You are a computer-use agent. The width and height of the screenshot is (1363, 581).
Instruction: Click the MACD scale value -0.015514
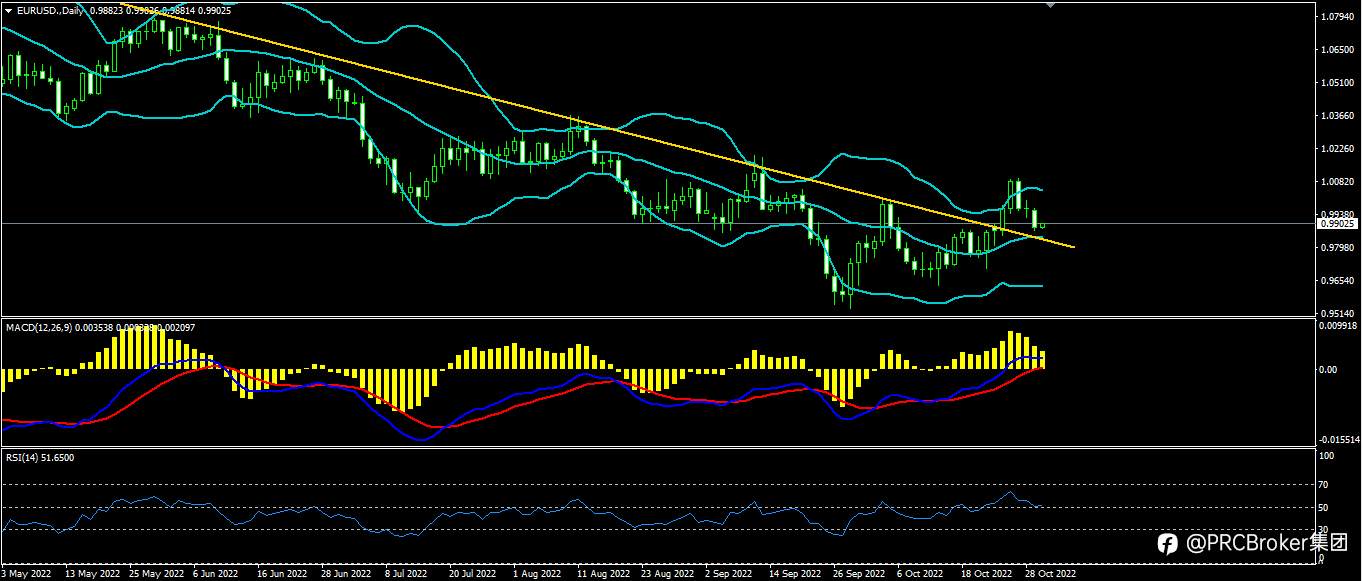[x=1341, y=439]
